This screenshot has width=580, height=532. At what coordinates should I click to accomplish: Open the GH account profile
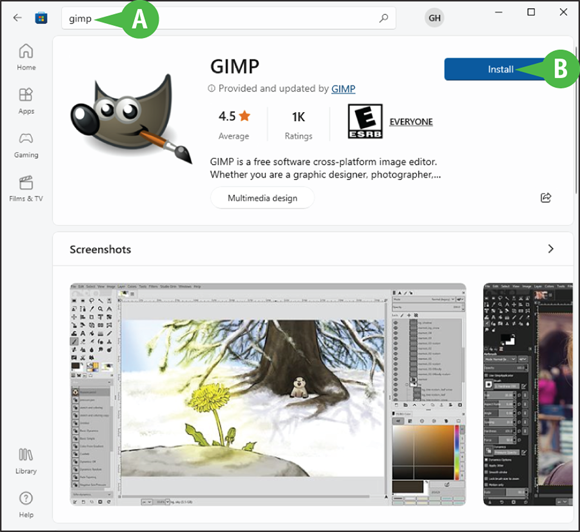point(434,18)
